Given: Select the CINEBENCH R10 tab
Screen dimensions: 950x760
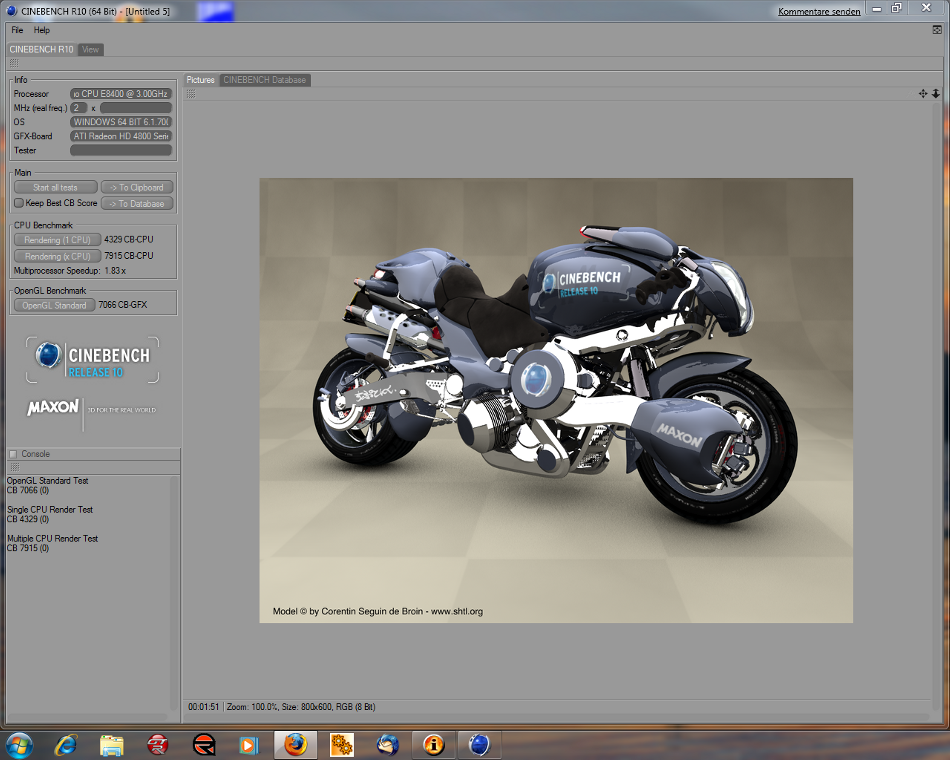Looking at the screenshot, I should [x=41, y=49].
